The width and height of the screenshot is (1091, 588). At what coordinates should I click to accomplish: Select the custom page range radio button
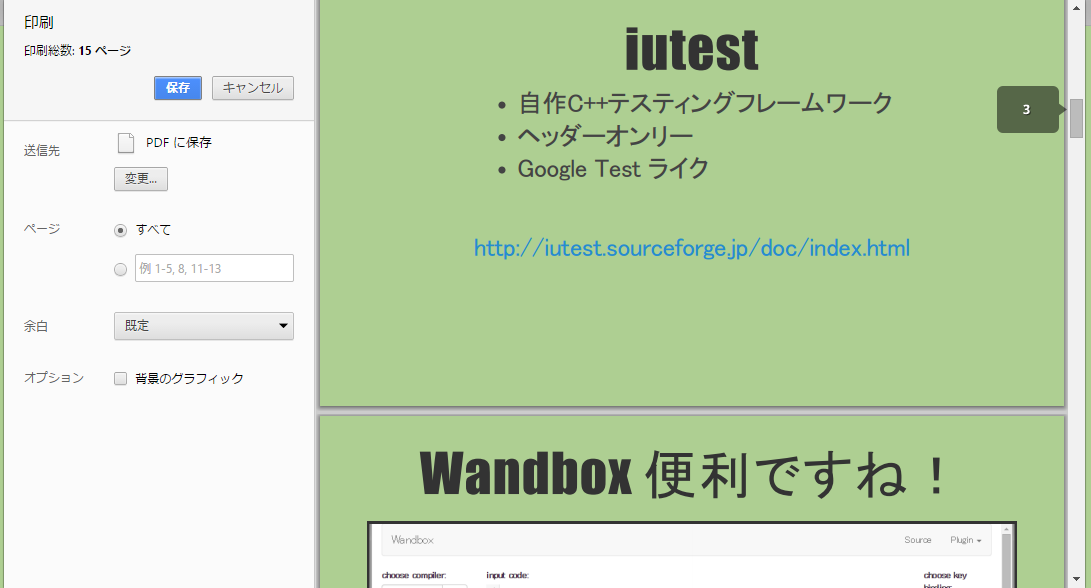click(120, 269)
